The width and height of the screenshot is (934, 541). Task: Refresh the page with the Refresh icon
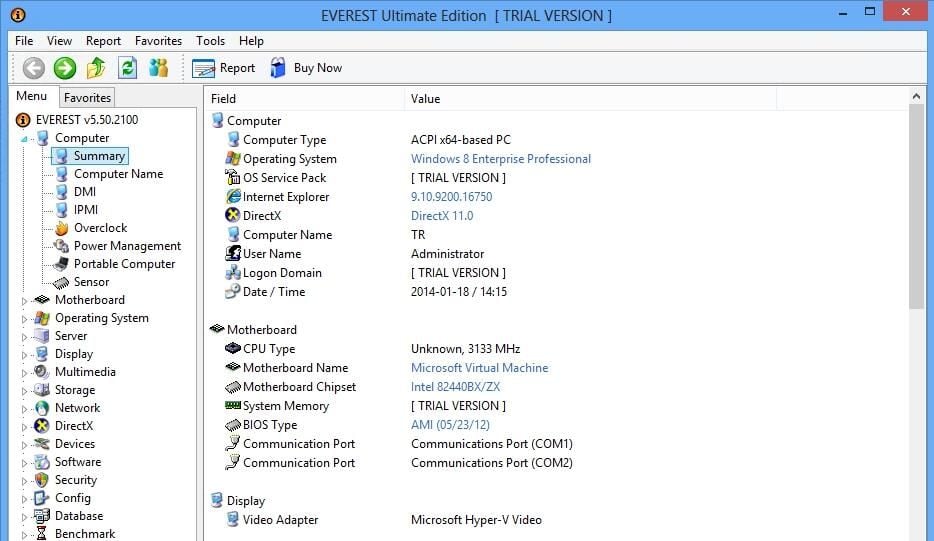pyautogui.click(x=127, y=68)
